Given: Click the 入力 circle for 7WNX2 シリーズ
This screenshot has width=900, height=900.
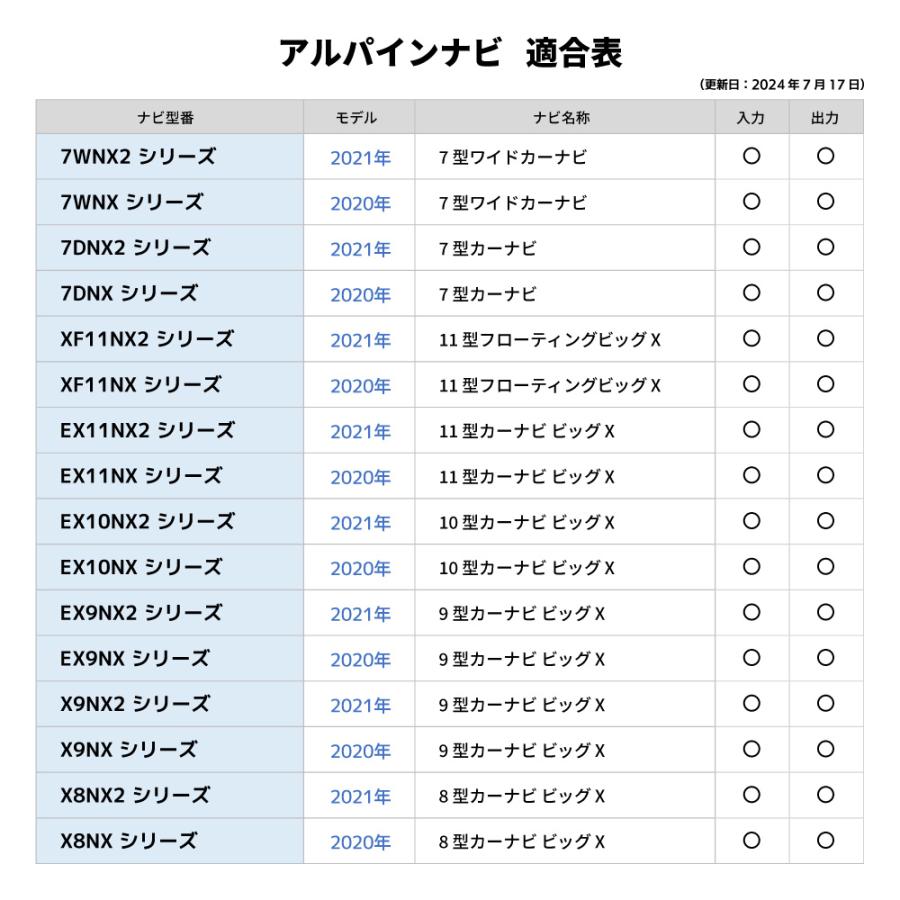Looking at the screenshot, I should click(752, 156).
